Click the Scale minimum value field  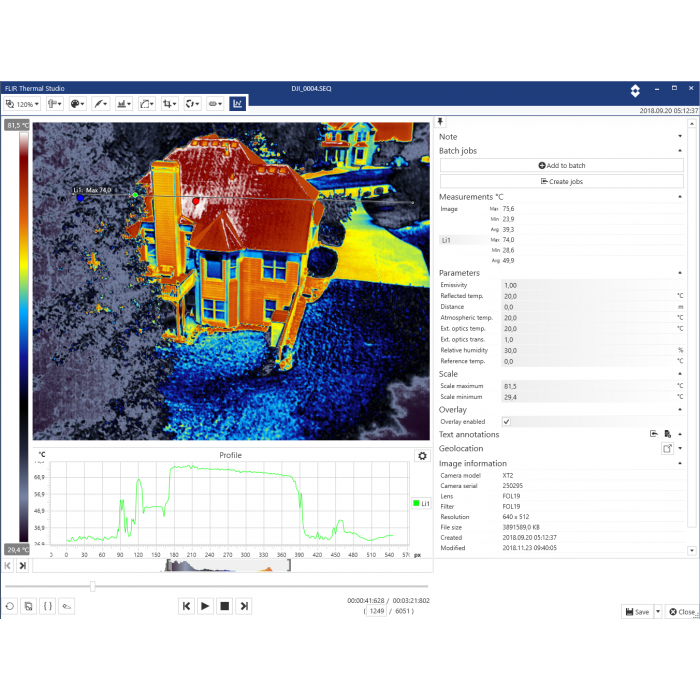[x=589, y=397]
